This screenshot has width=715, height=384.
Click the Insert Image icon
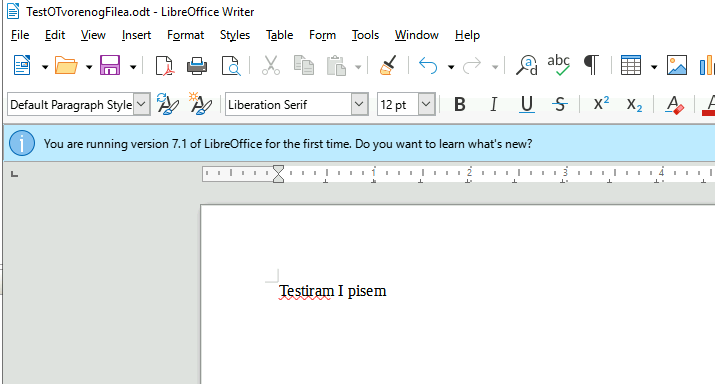(677, 66)
